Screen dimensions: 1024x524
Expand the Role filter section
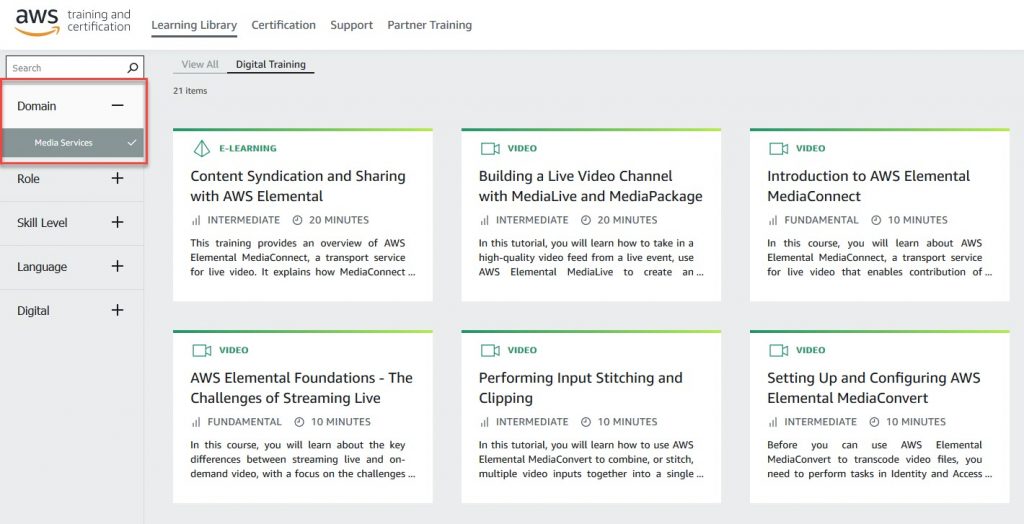(x=118, y=178)
